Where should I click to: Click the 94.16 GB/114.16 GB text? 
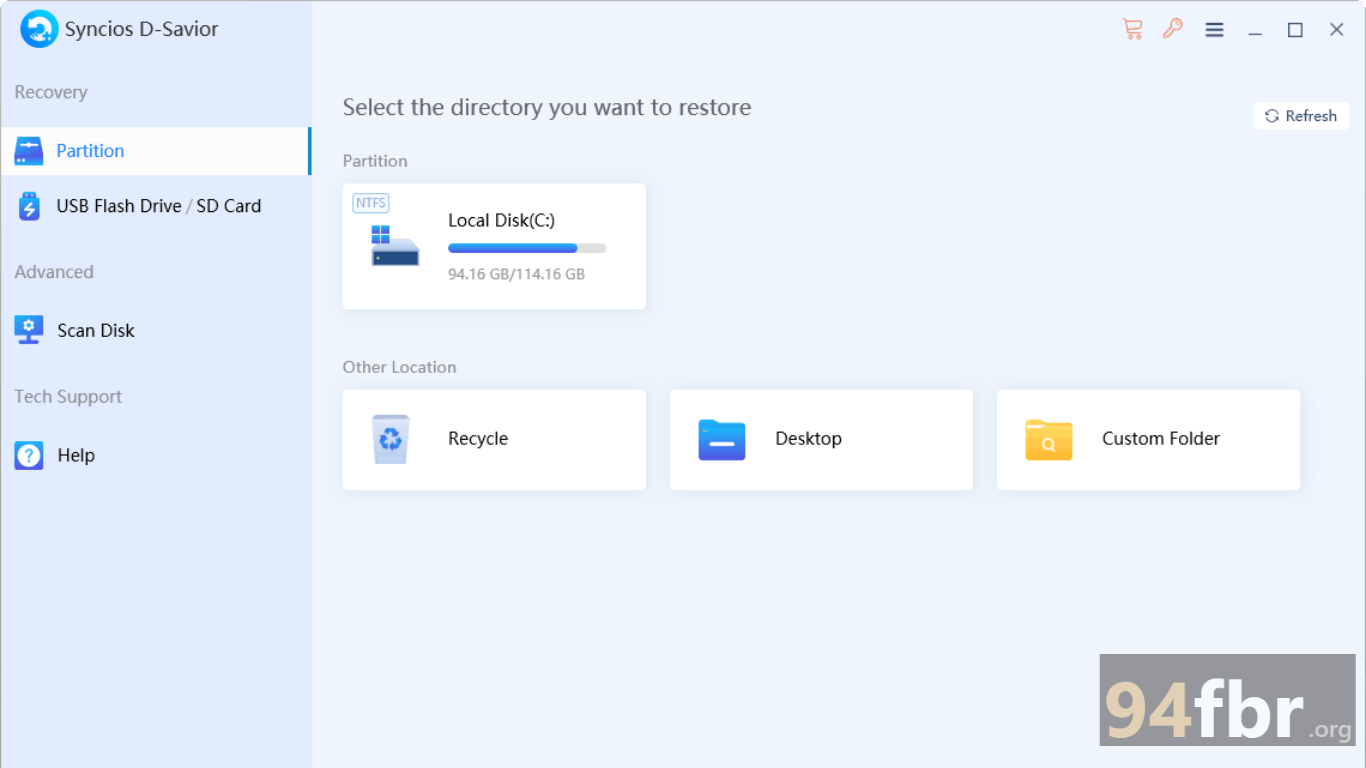(516, 274)
